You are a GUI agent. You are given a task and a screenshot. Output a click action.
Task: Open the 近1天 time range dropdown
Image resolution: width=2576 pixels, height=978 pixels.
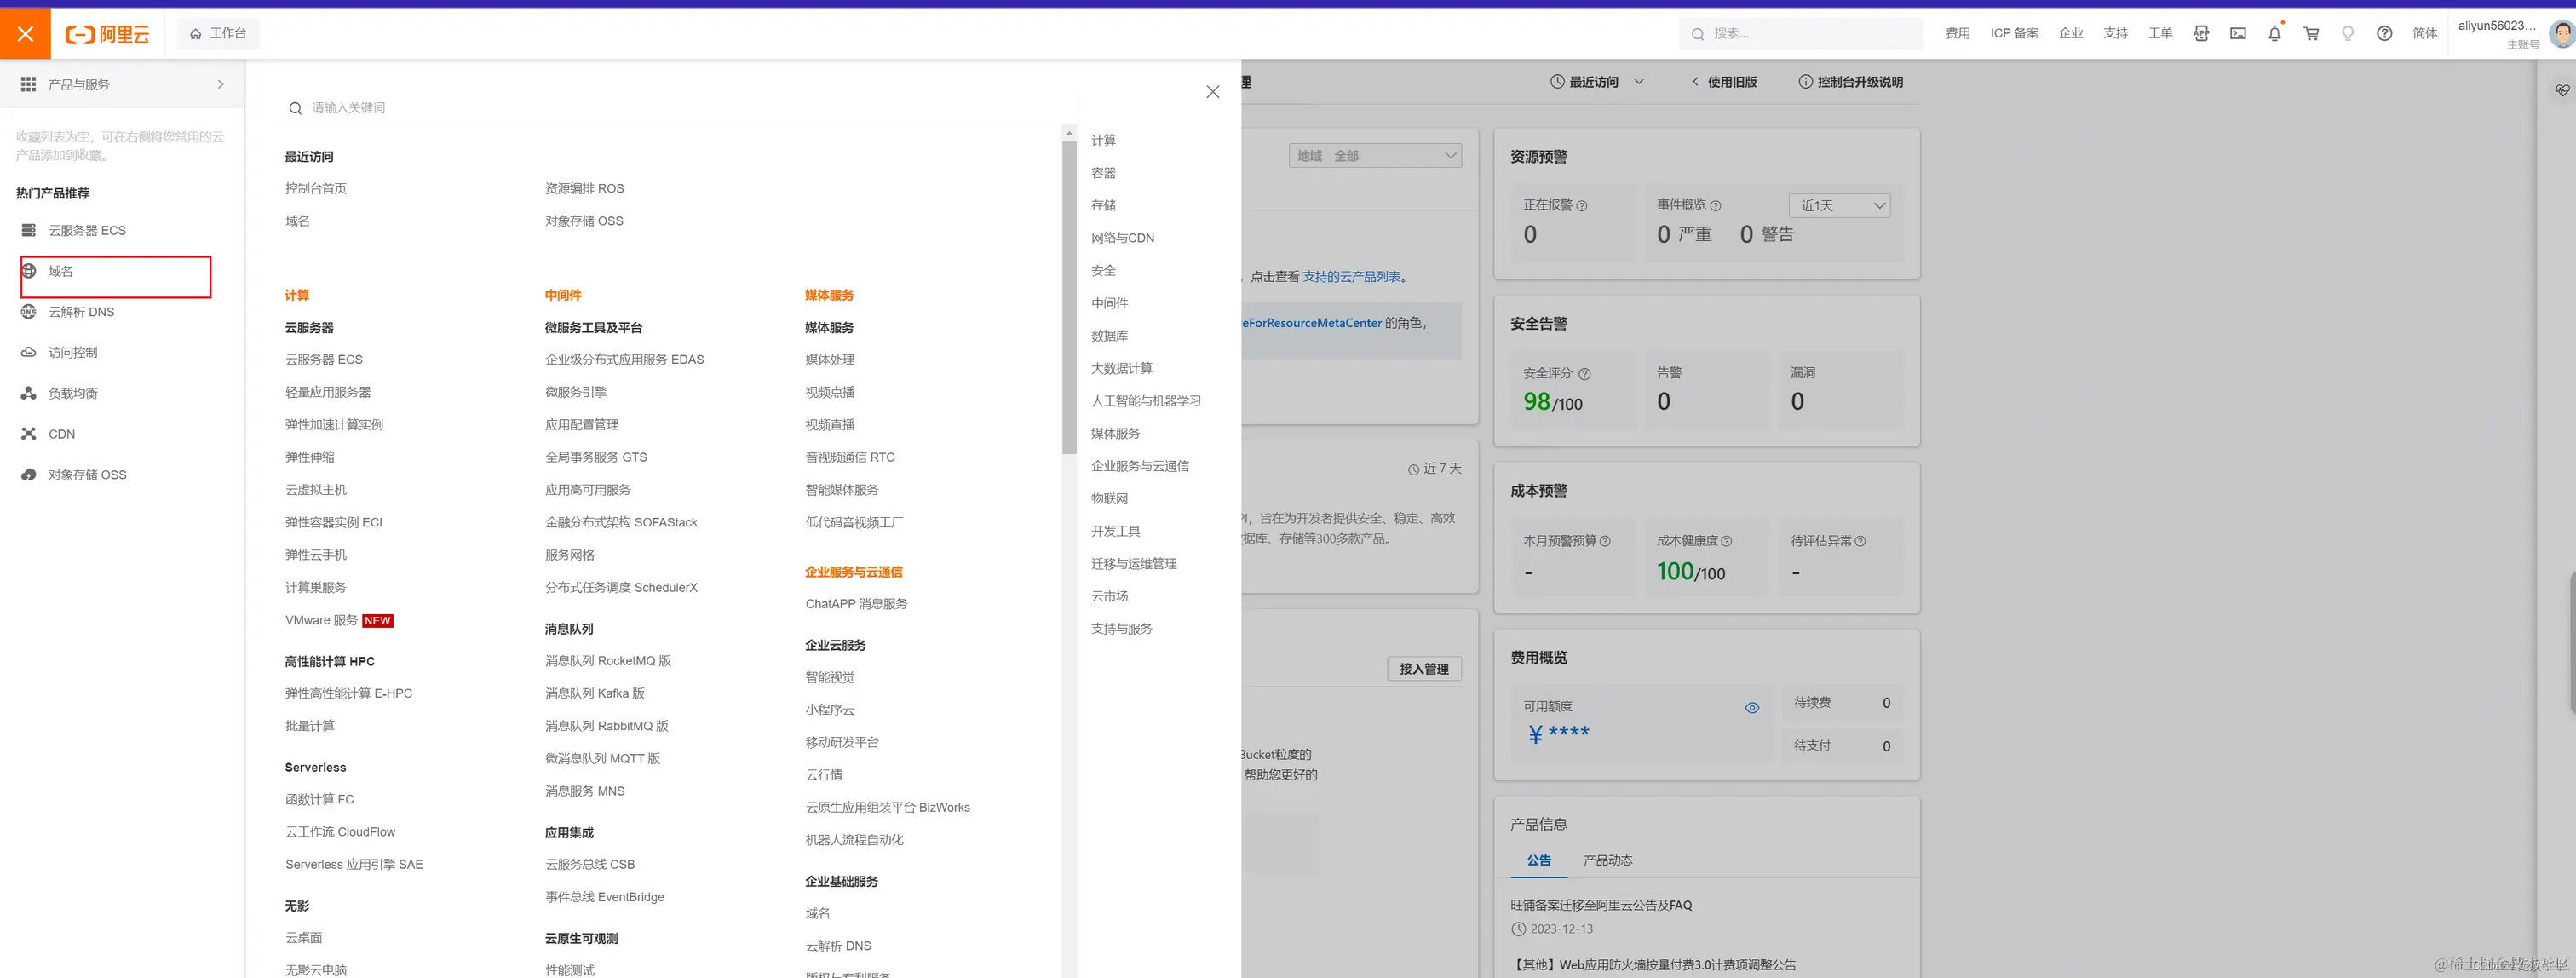(1838, 205)
